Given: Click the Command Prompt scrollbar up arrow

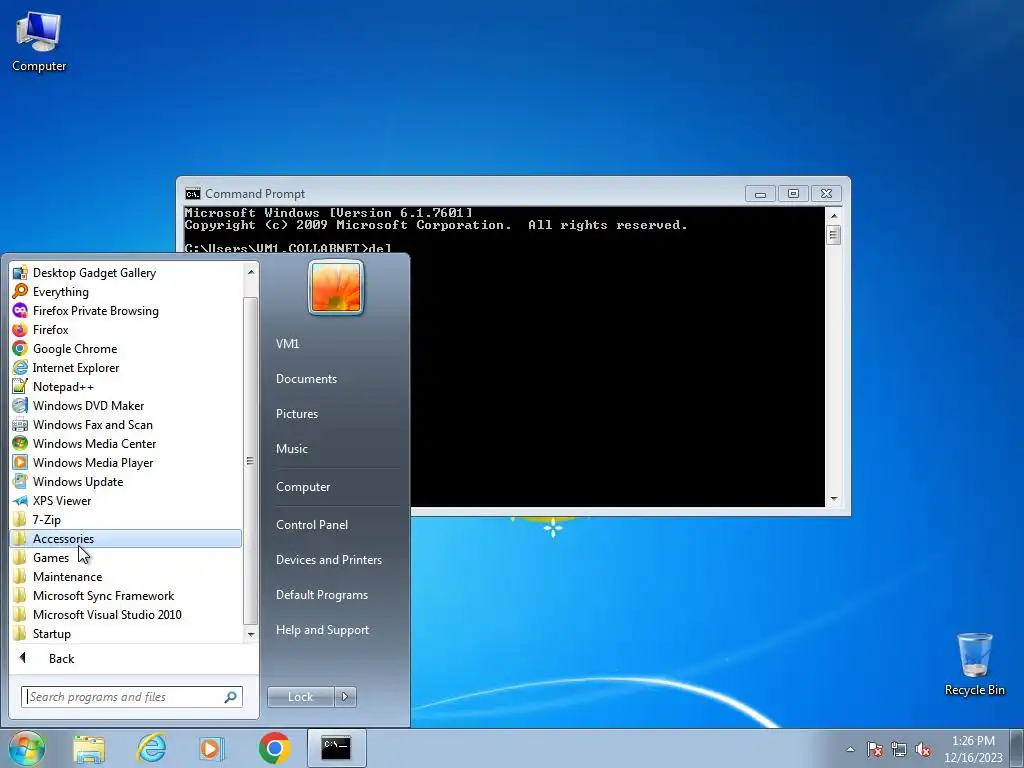Looking at the screenshot, I should (x=833, y=216).
